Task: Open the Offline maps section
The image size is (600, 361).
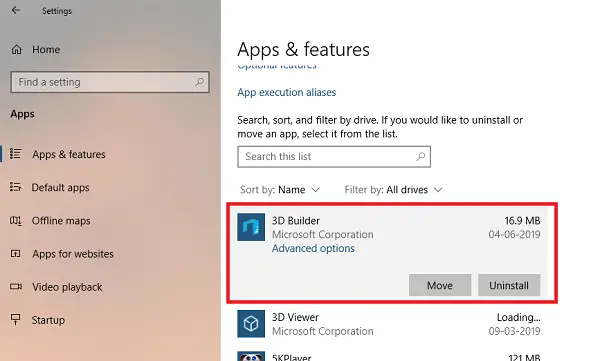Action: tap(61, 221)
